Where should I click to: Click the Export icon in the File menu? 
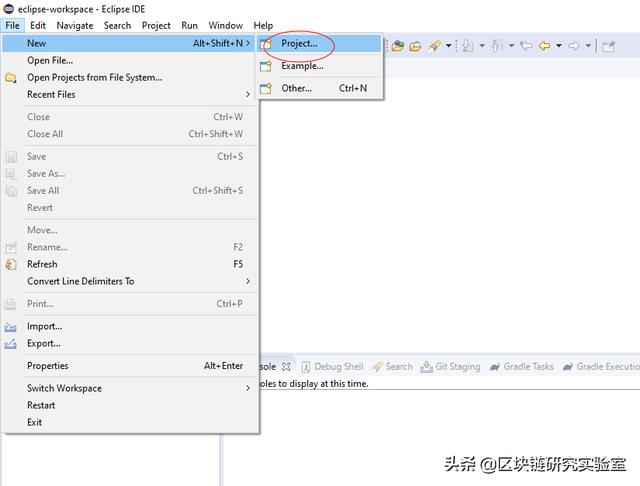pos(11,344)
